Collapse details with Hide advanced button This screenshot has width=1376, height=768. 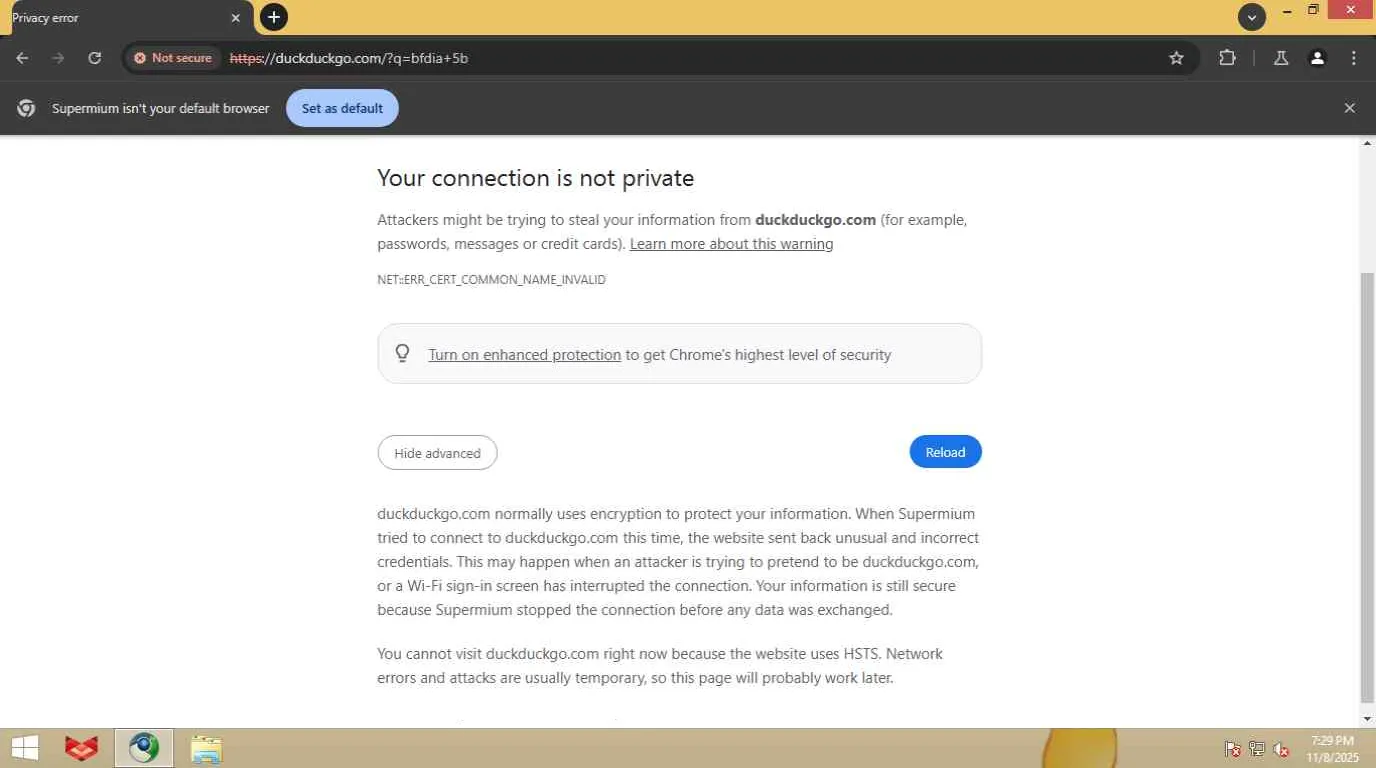pos(437,453)
